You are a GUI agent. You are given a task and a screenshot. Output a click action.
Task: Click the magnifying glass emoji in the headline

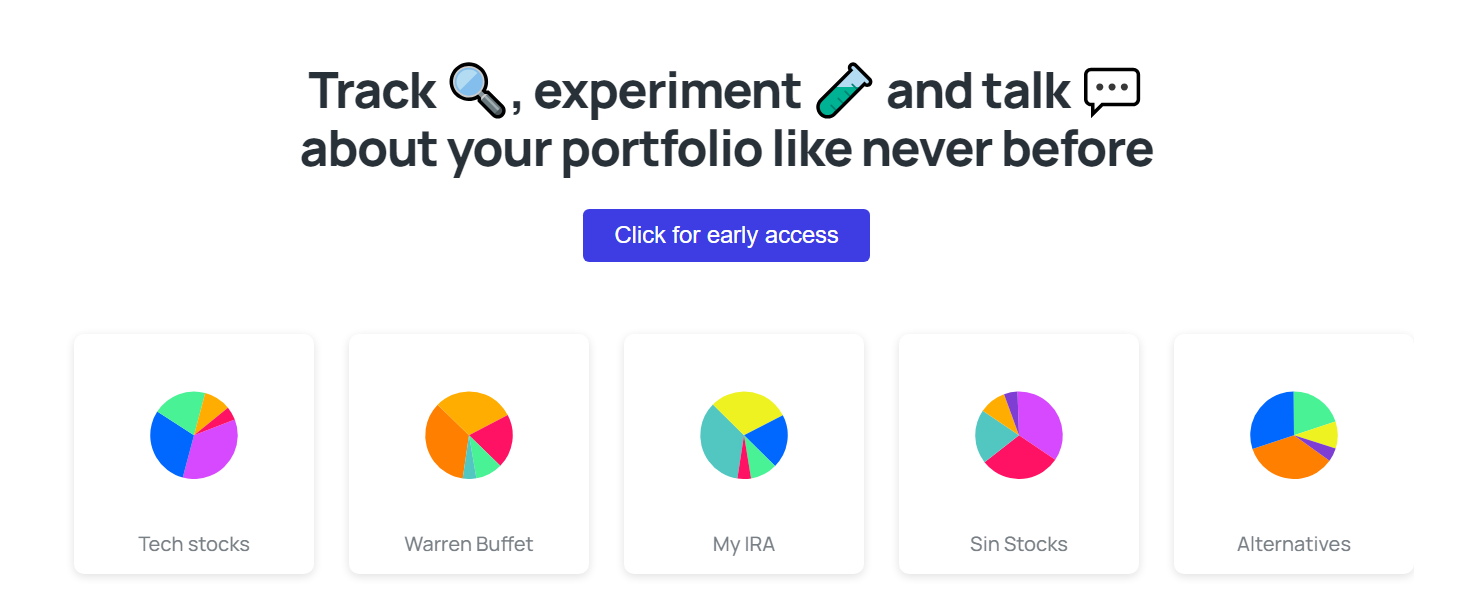[478, 90]
